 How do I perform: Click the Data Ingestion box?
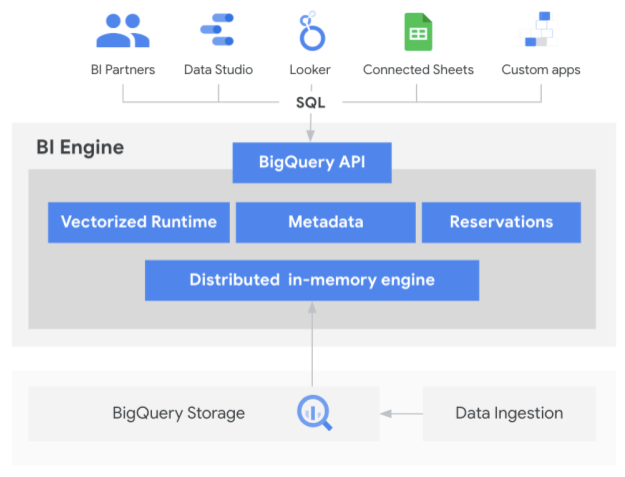pos(509,414)
